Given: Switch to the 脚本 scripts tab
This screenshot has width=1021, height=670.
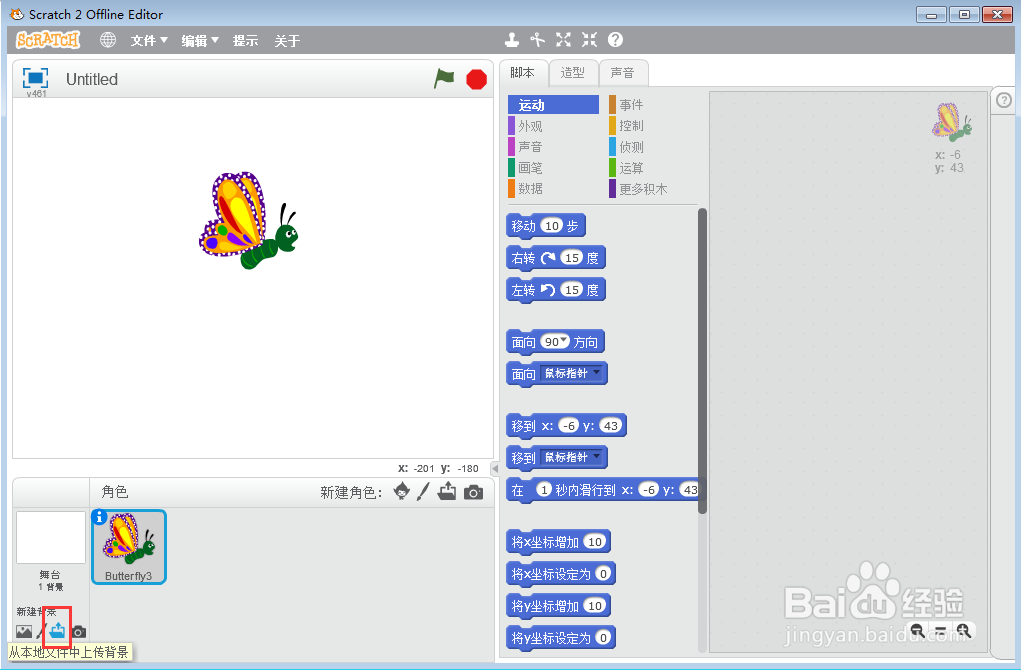Looking at the screenshot, I should (x=523, y=73).
